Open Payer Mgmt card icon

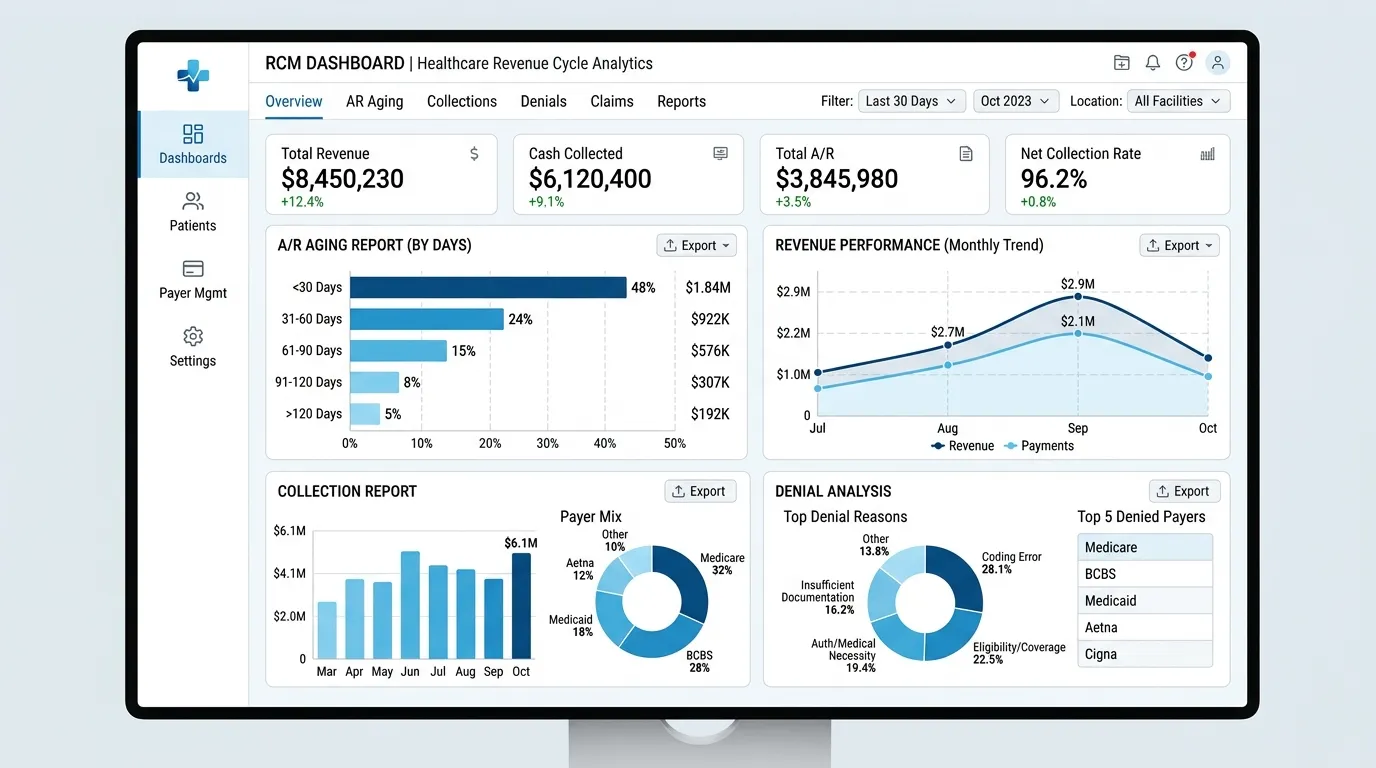(193, 269)
